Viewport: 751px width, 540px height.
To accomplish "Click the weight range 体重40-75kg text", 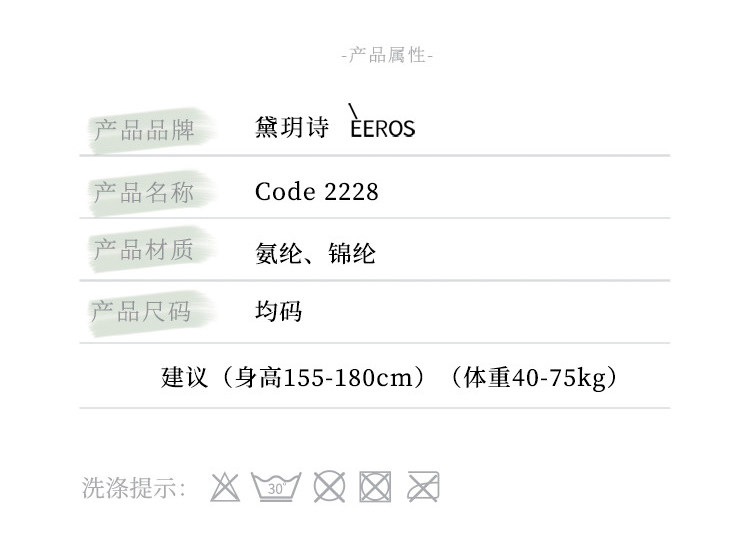I will (534, 379).
